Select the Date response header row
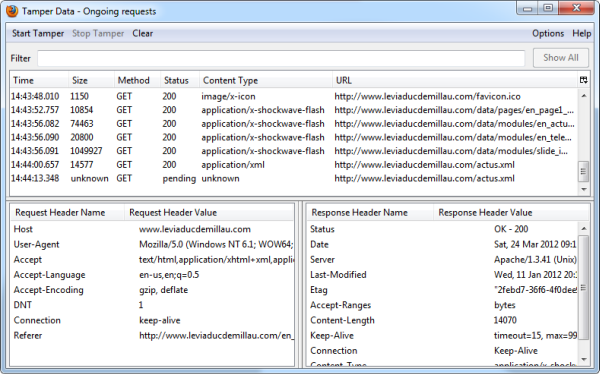 point(443,245)
